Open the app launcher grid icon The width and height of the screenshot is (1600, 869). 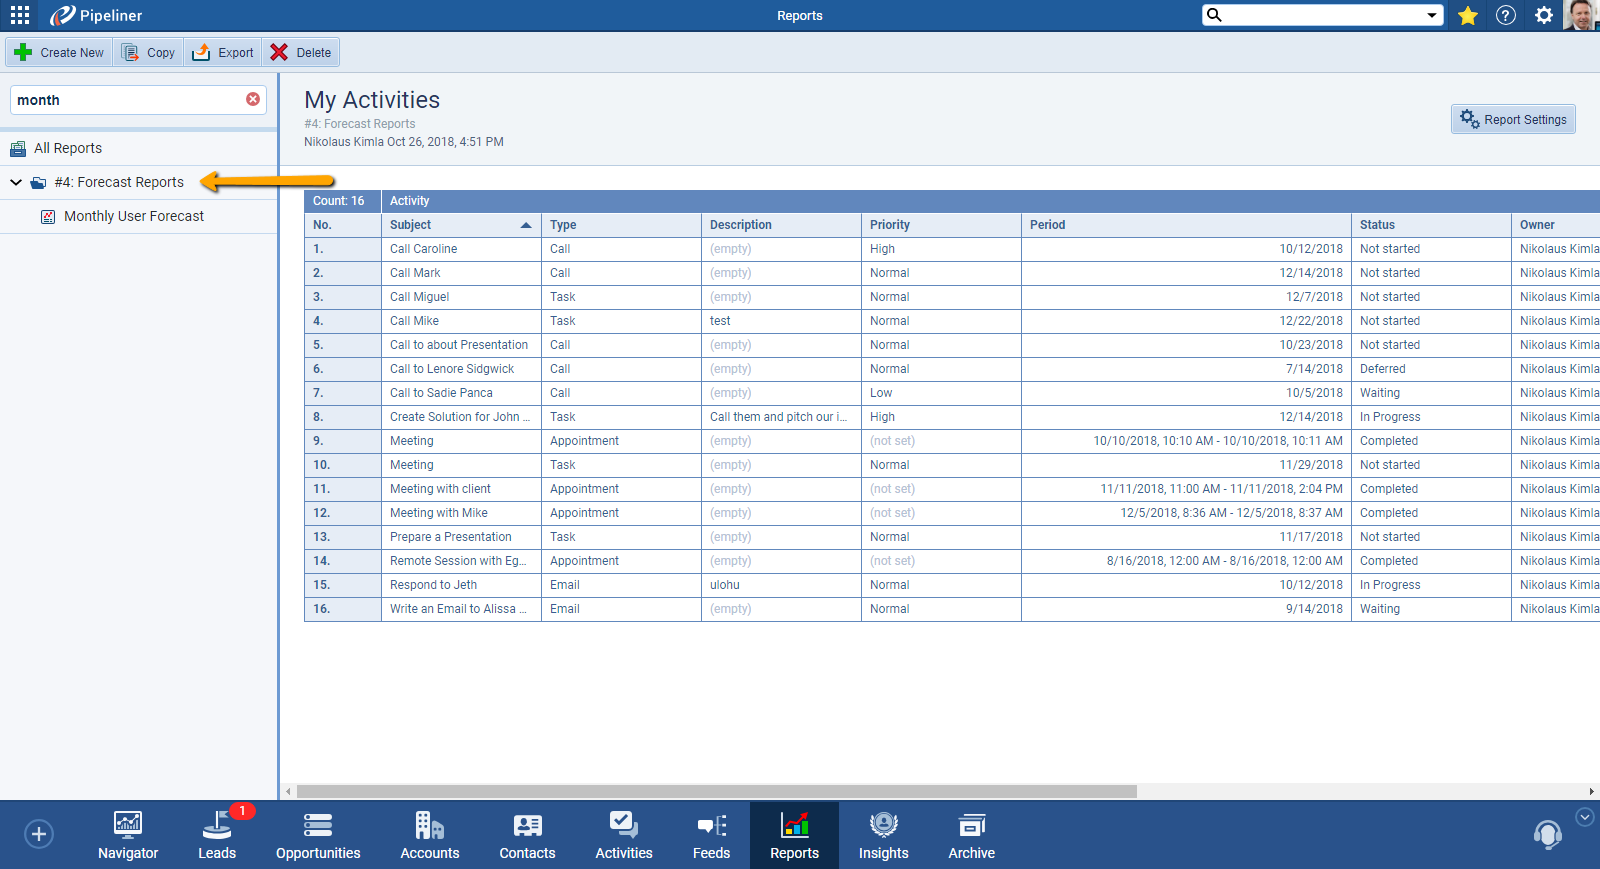[20, 15]
